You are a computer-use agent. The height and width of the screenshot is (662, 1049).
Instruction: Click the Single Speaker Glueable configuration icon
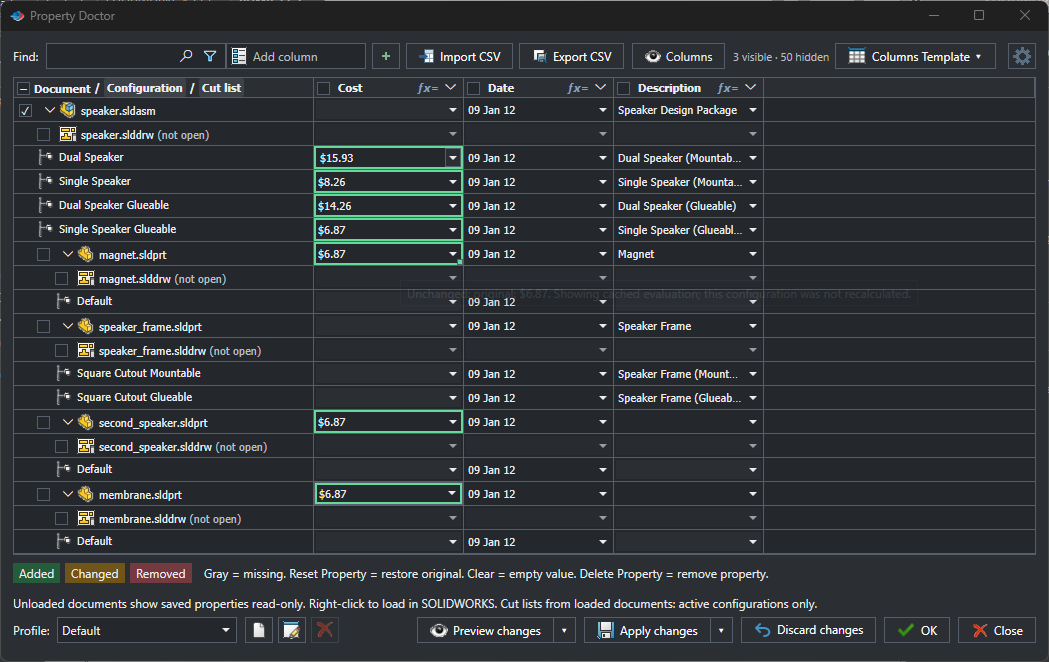[45, 229]
